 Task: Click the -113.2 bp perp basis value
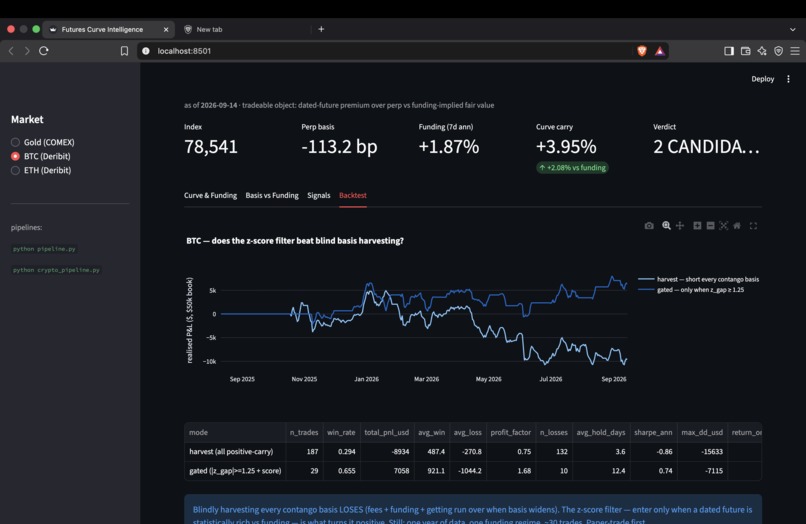coord(339,147)
